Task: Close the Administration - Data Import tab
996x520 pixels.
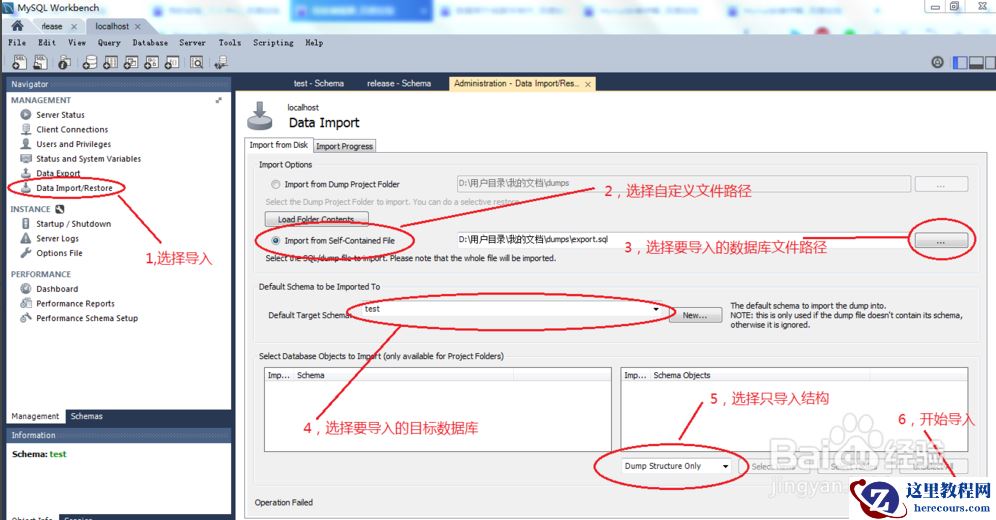Action: [588, 84]
